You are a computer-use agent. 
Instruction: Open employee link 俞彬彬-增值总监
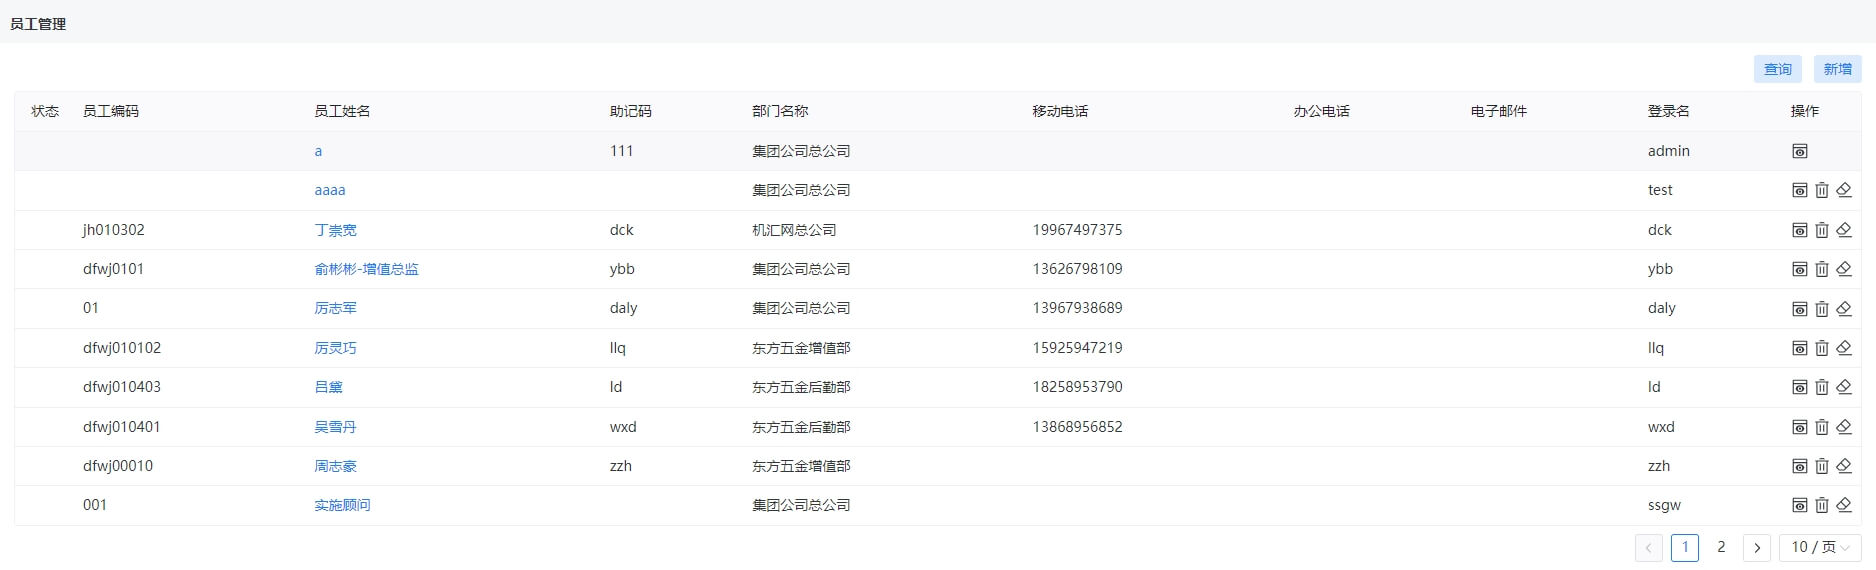pos(366,269)
